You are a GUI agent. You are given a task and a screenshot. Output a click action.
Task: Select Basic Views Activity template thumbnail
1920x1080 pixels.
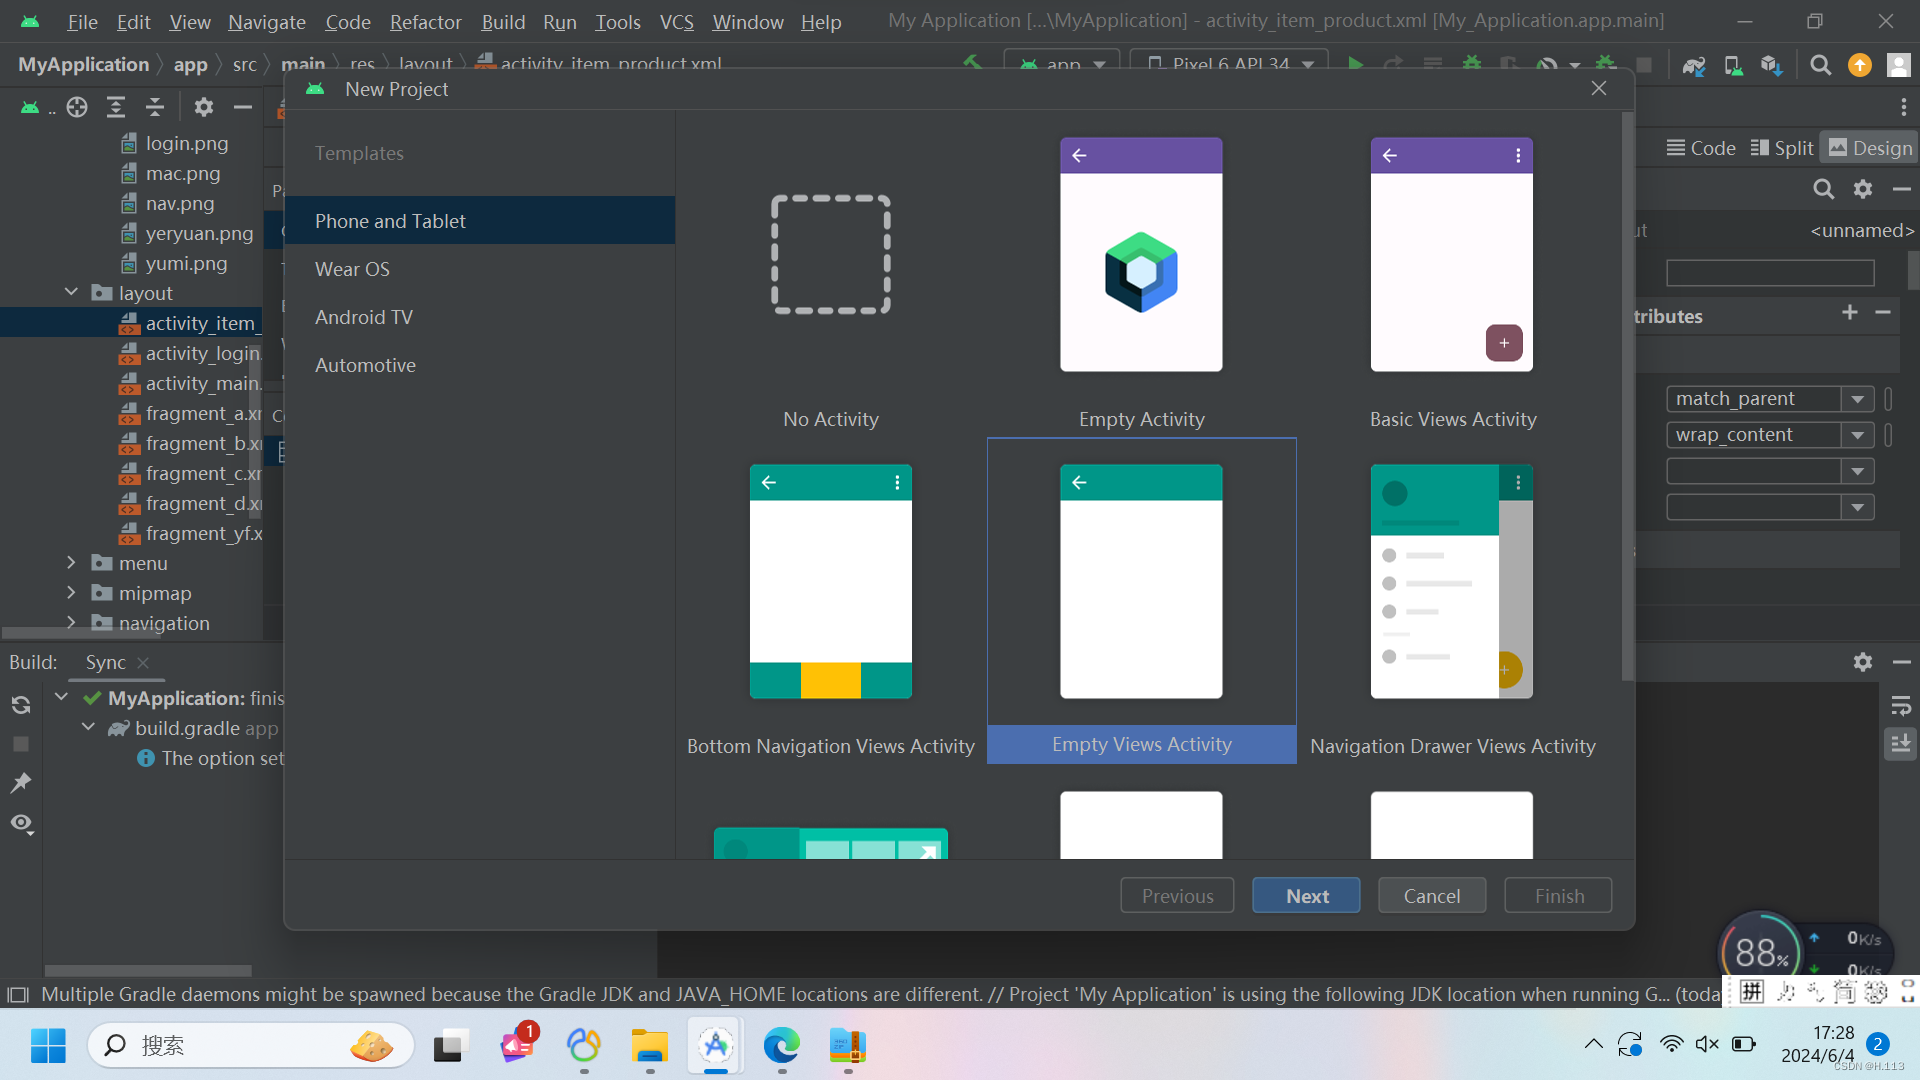[1451, 255]
